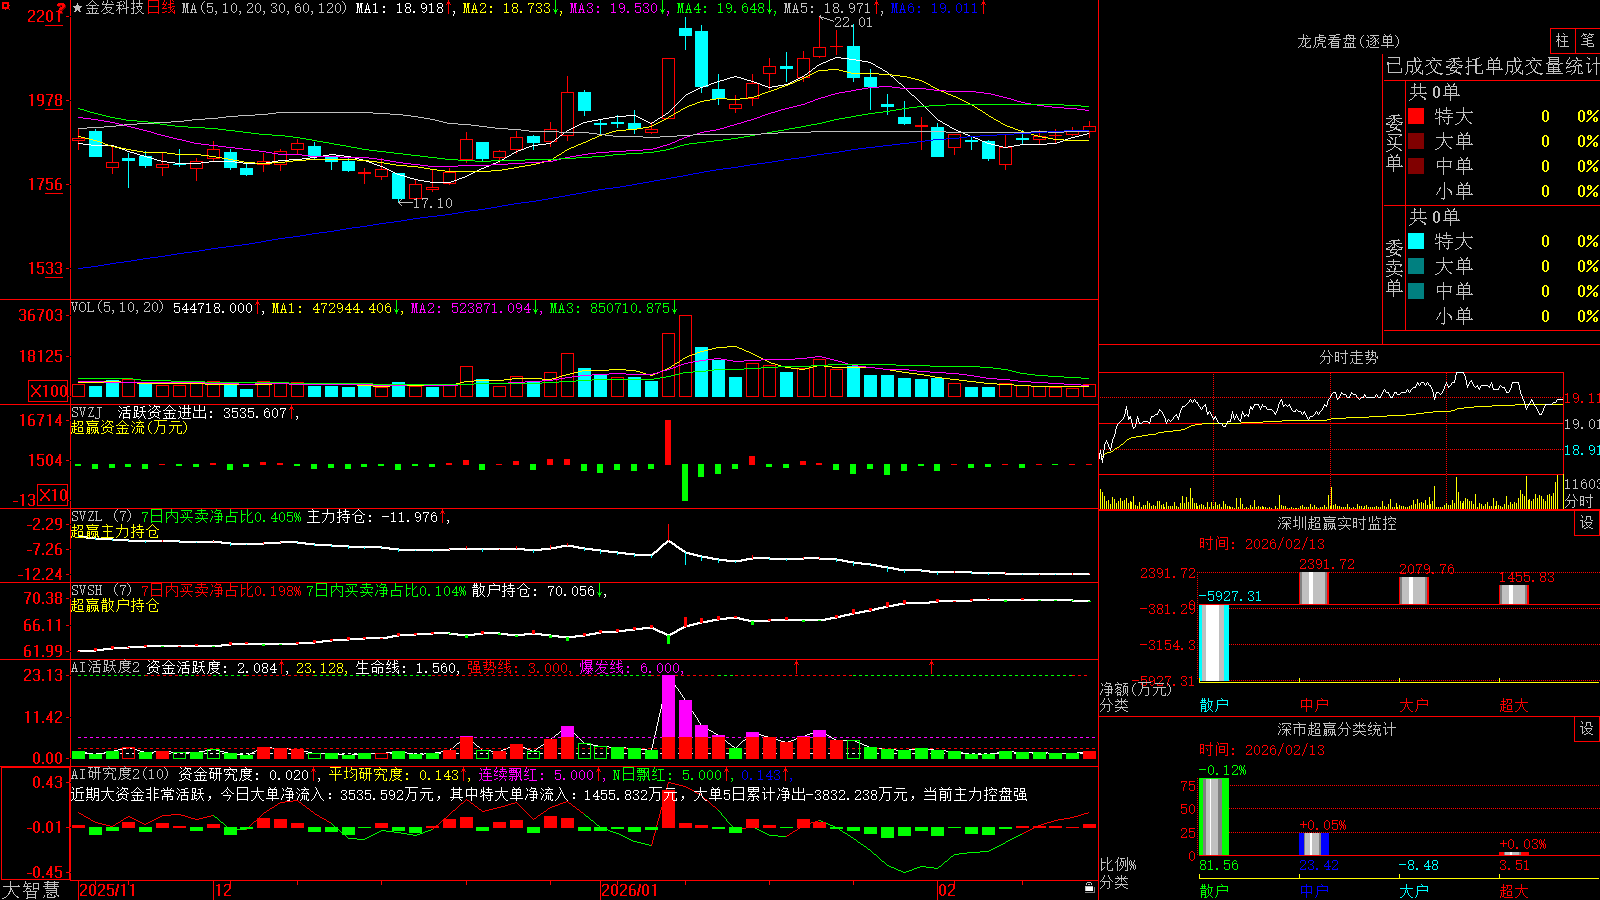
Task: Select 散户 category in 深圳超赢实时监控
Action: [1214, 705]
